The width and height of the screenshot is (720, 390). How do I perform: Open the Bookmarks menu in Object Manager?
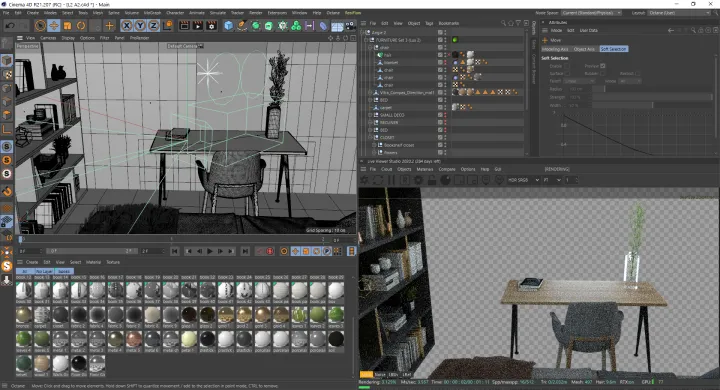click(x=449, y=23)
